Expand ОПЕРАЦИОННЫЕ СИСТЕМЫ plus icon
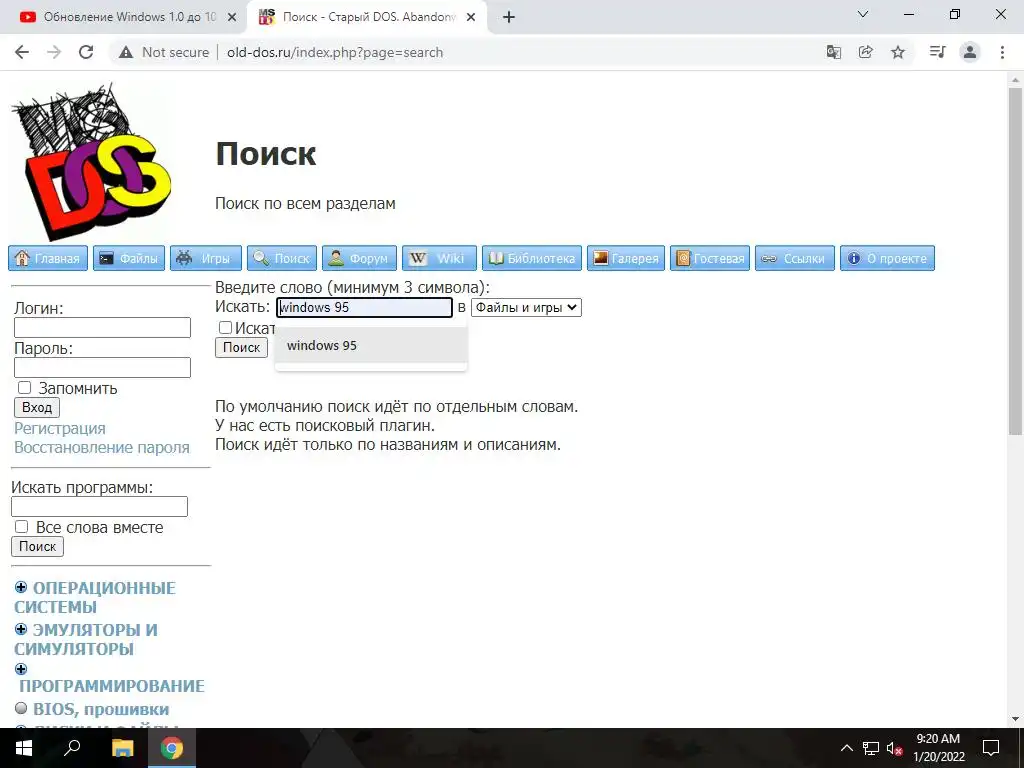The image size is (1024, 768). pos(21,587)
